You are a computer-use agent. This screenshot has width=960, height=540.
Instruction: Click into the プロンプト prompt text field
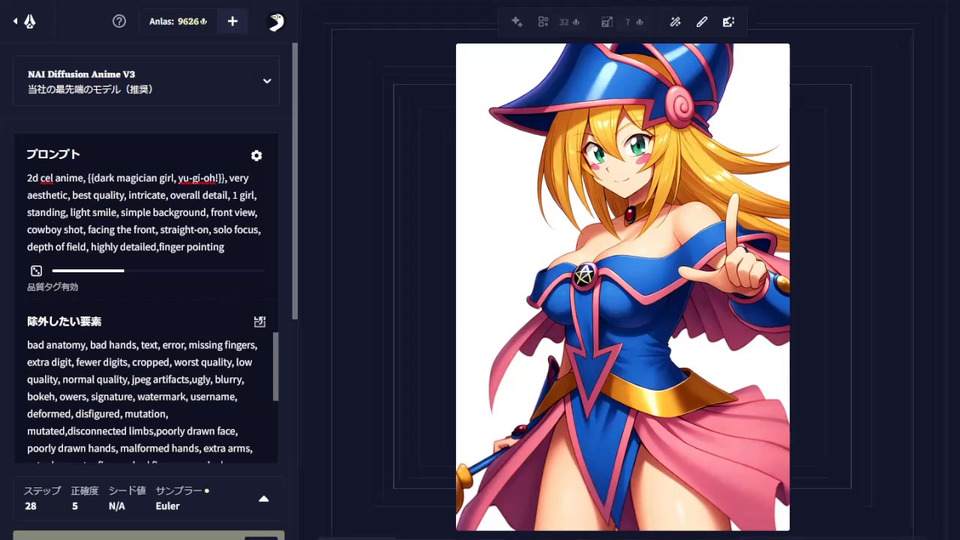click(x=146, y=212)
